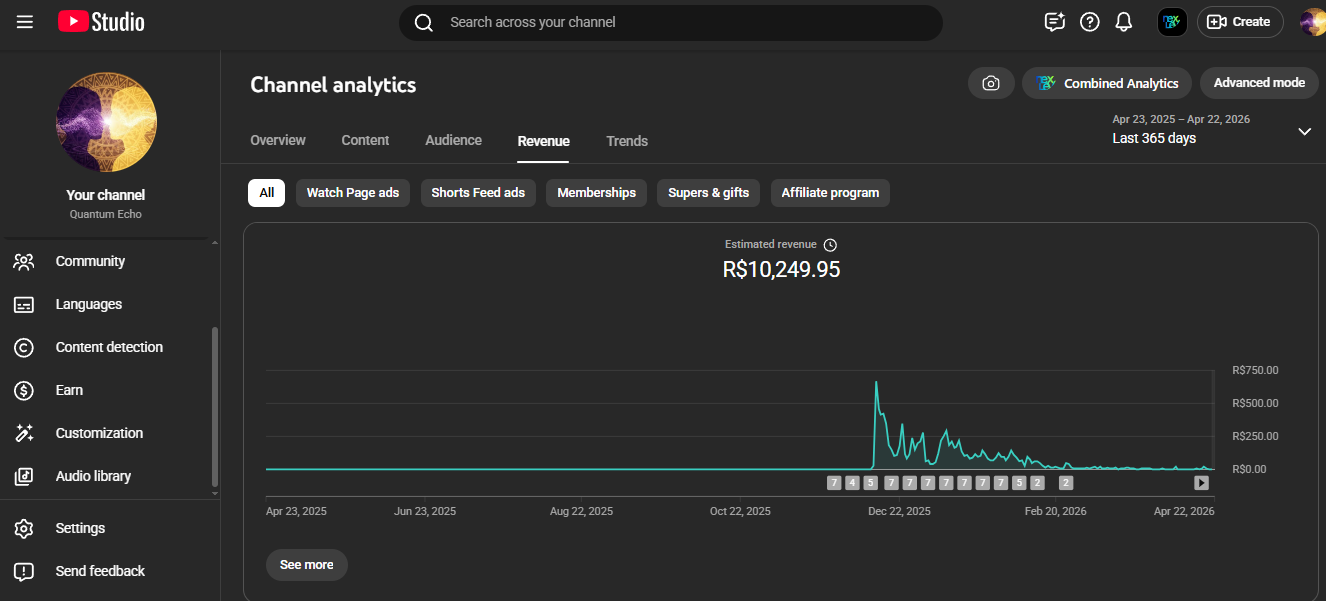
Task: Open the account avatar in top-right corner
Action: point(1312,22)
